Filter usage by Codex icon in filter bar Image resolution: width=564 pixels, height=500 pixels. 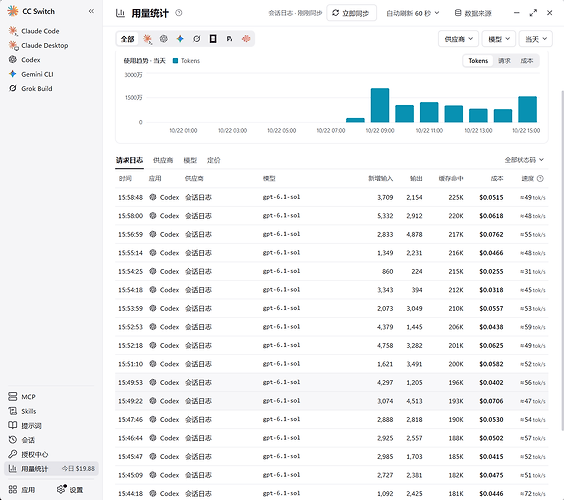pyautogui.click(x=164, y=39)
